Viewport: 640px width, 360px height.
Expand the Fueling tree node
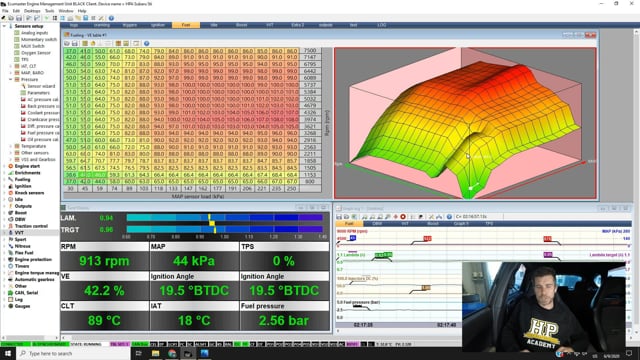click(x=4, y=179)
